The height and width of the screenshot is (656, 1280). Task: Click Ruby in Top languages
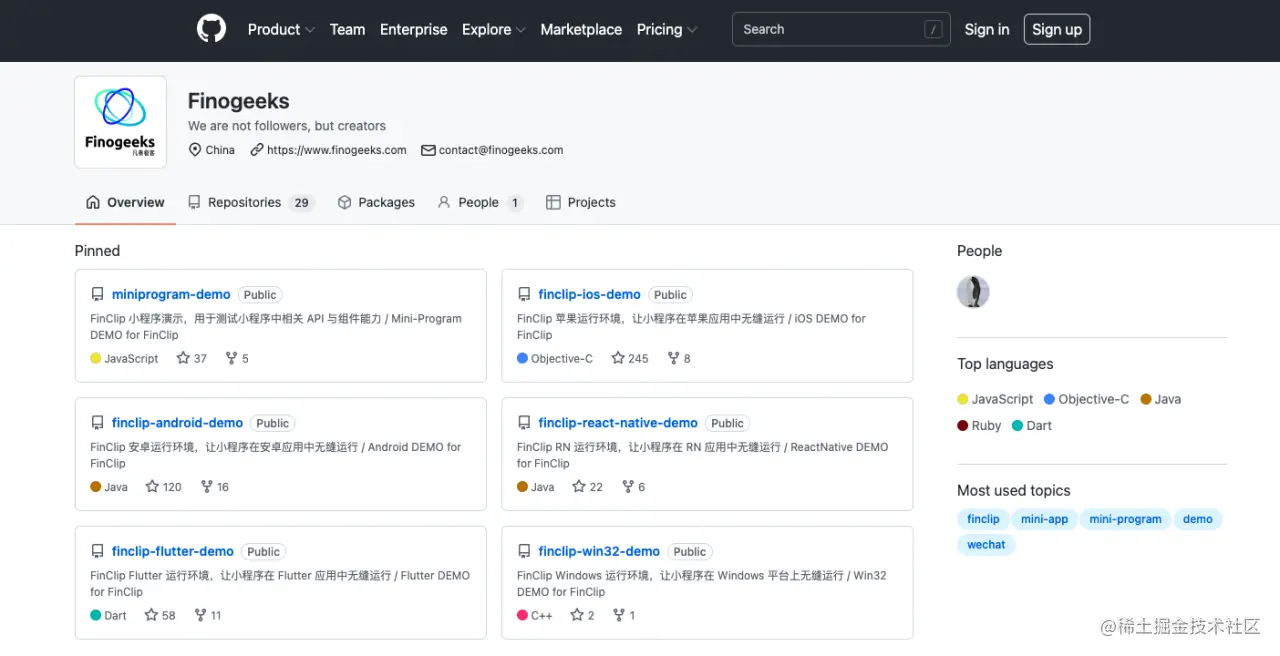pos(979,425)
